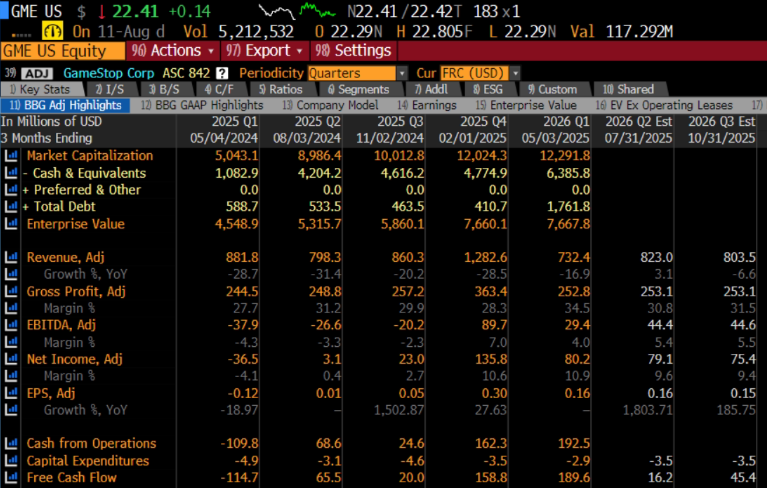The width and height of the screenshot is (767, 488).
Task: Switch to the I/S tab
Action: coord(110,89)
